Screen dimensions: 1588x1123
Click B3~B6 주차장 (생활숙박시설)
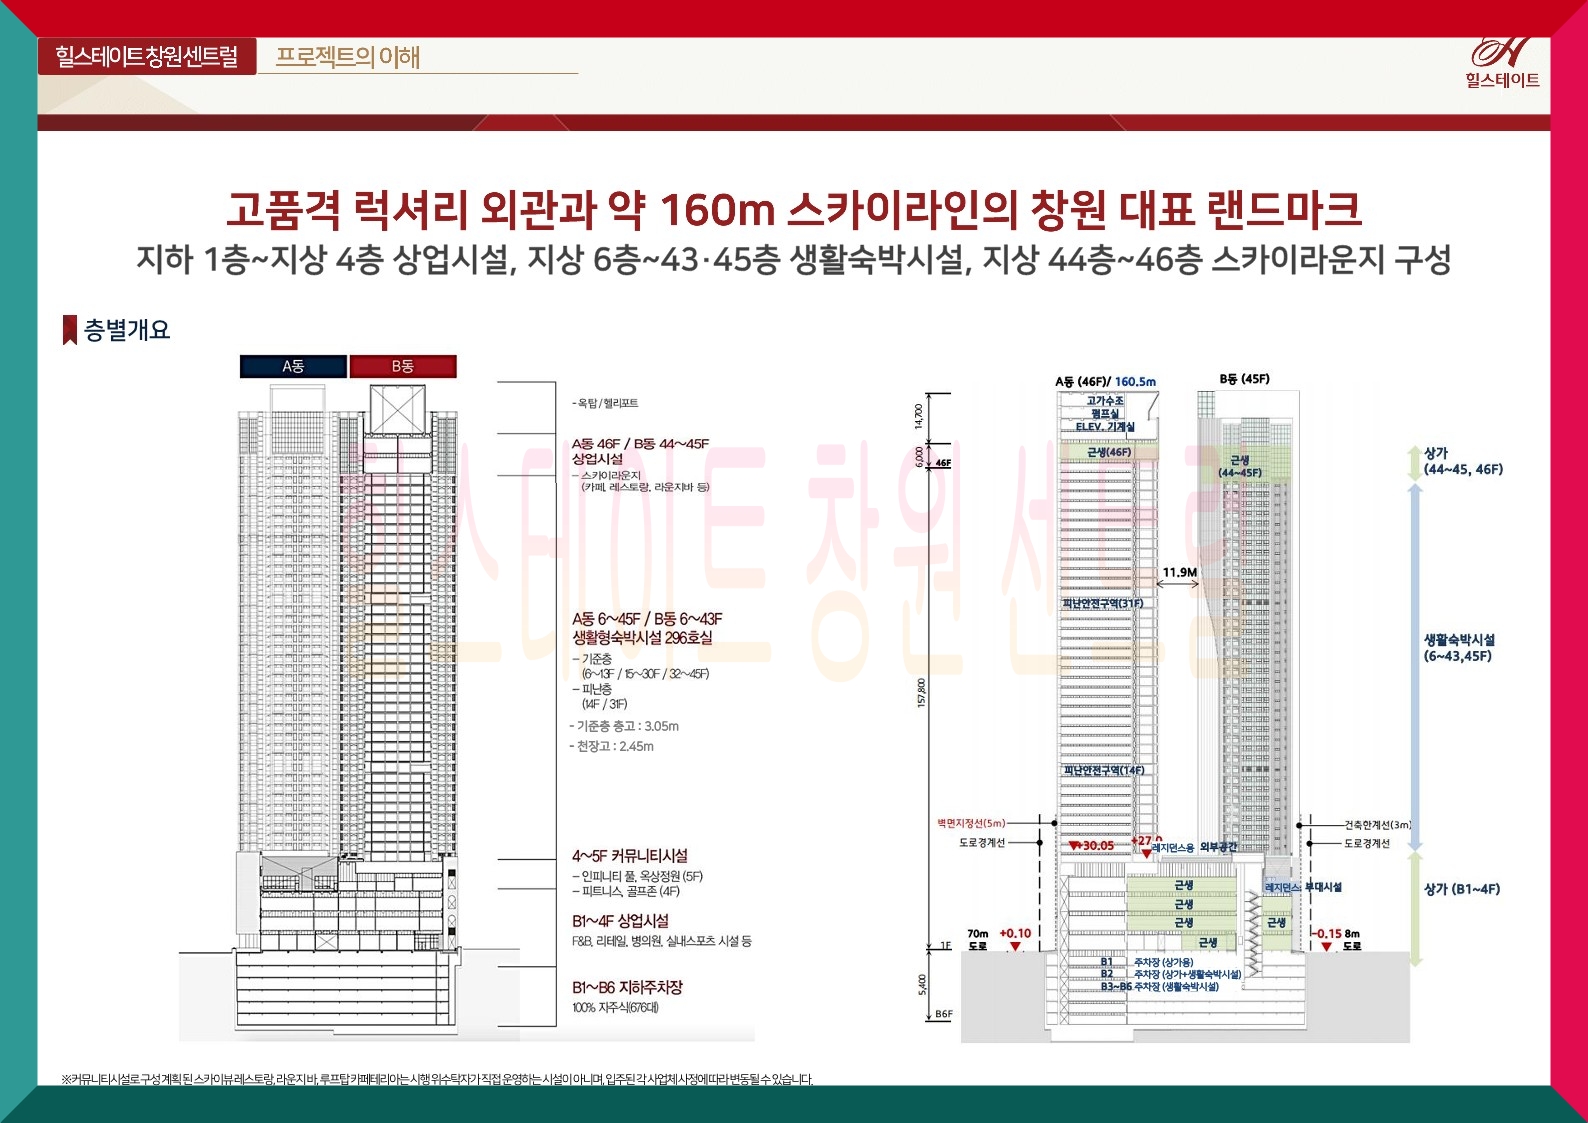pyautogui.click(x=1160, y=986)
